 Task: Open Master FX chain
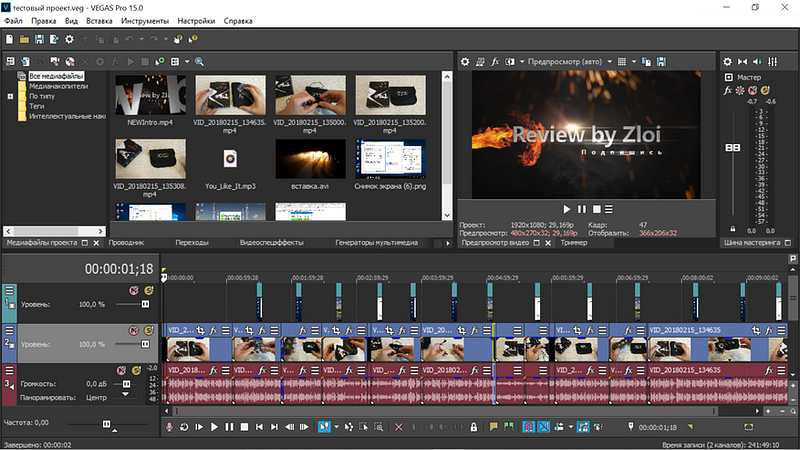[x=728, y=90]
